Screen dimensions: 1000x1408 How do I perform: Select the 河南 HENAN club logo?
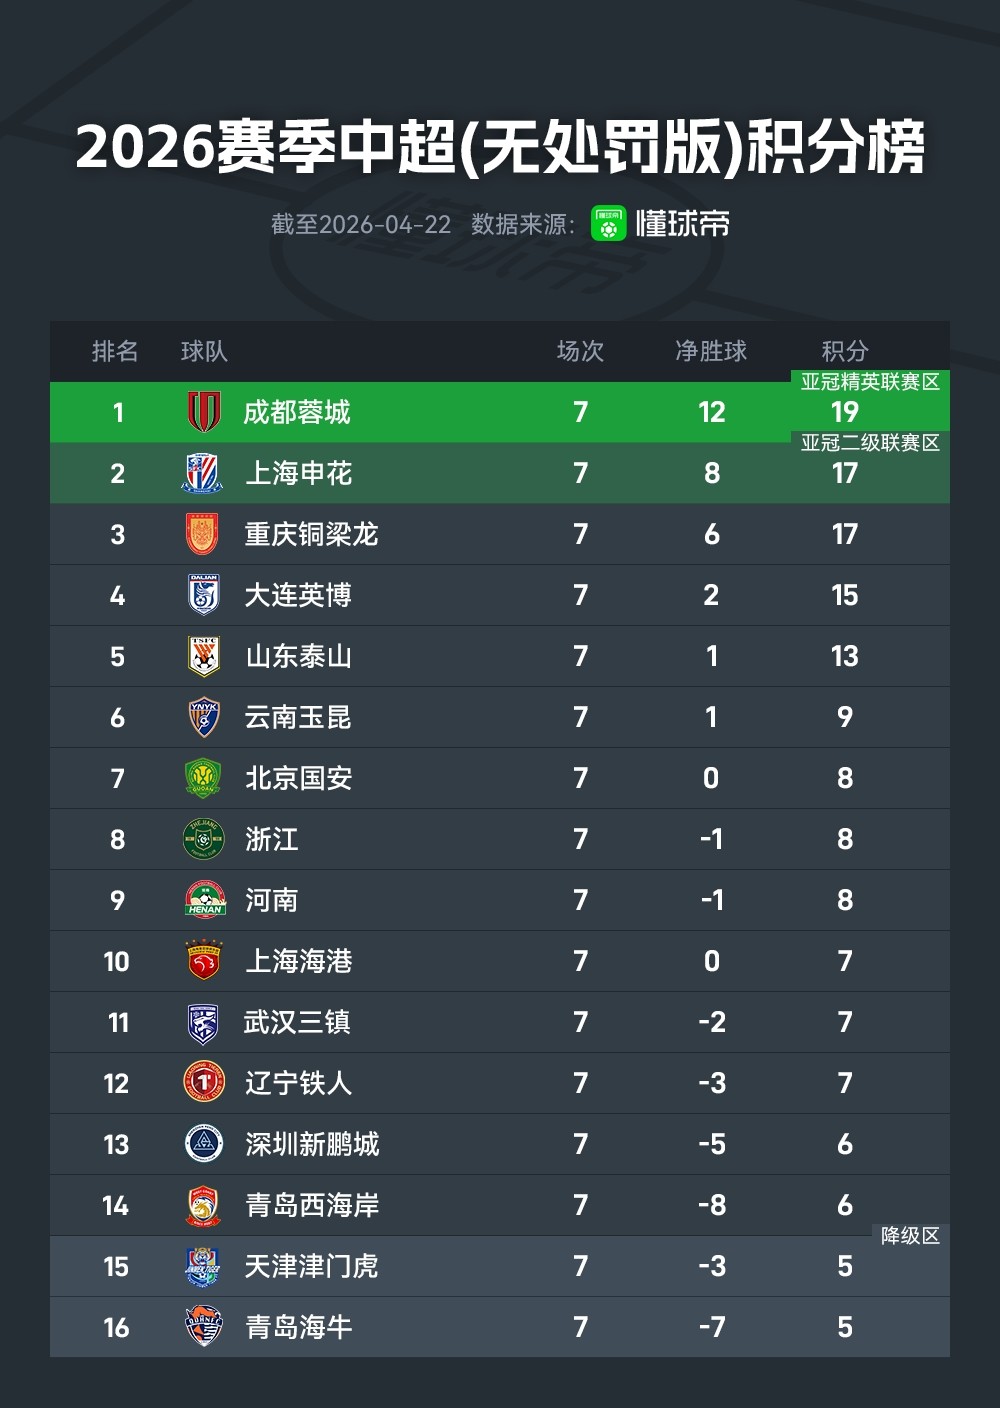coord(203,900)
